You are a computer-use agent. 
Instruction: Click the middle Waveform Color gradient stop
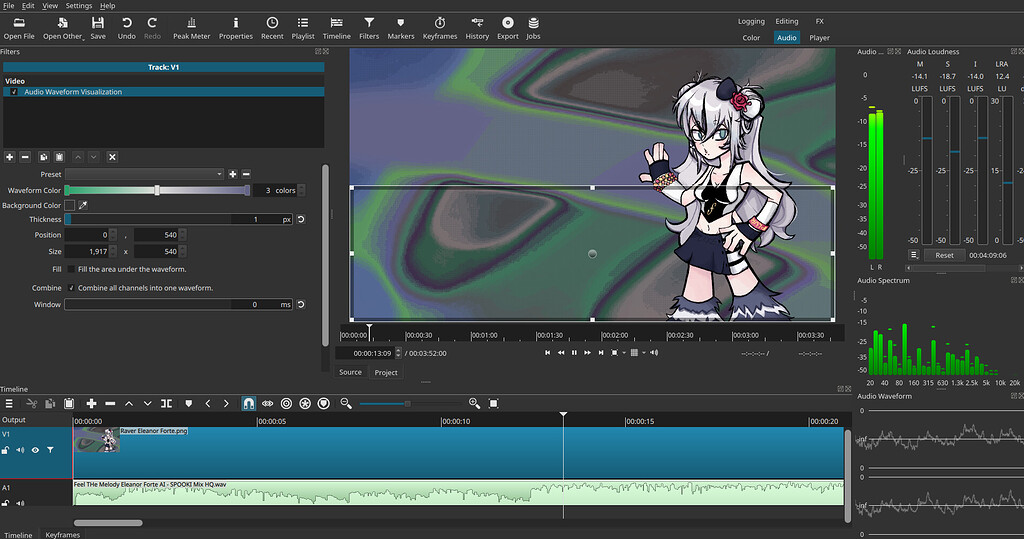(x=157, y=190)
